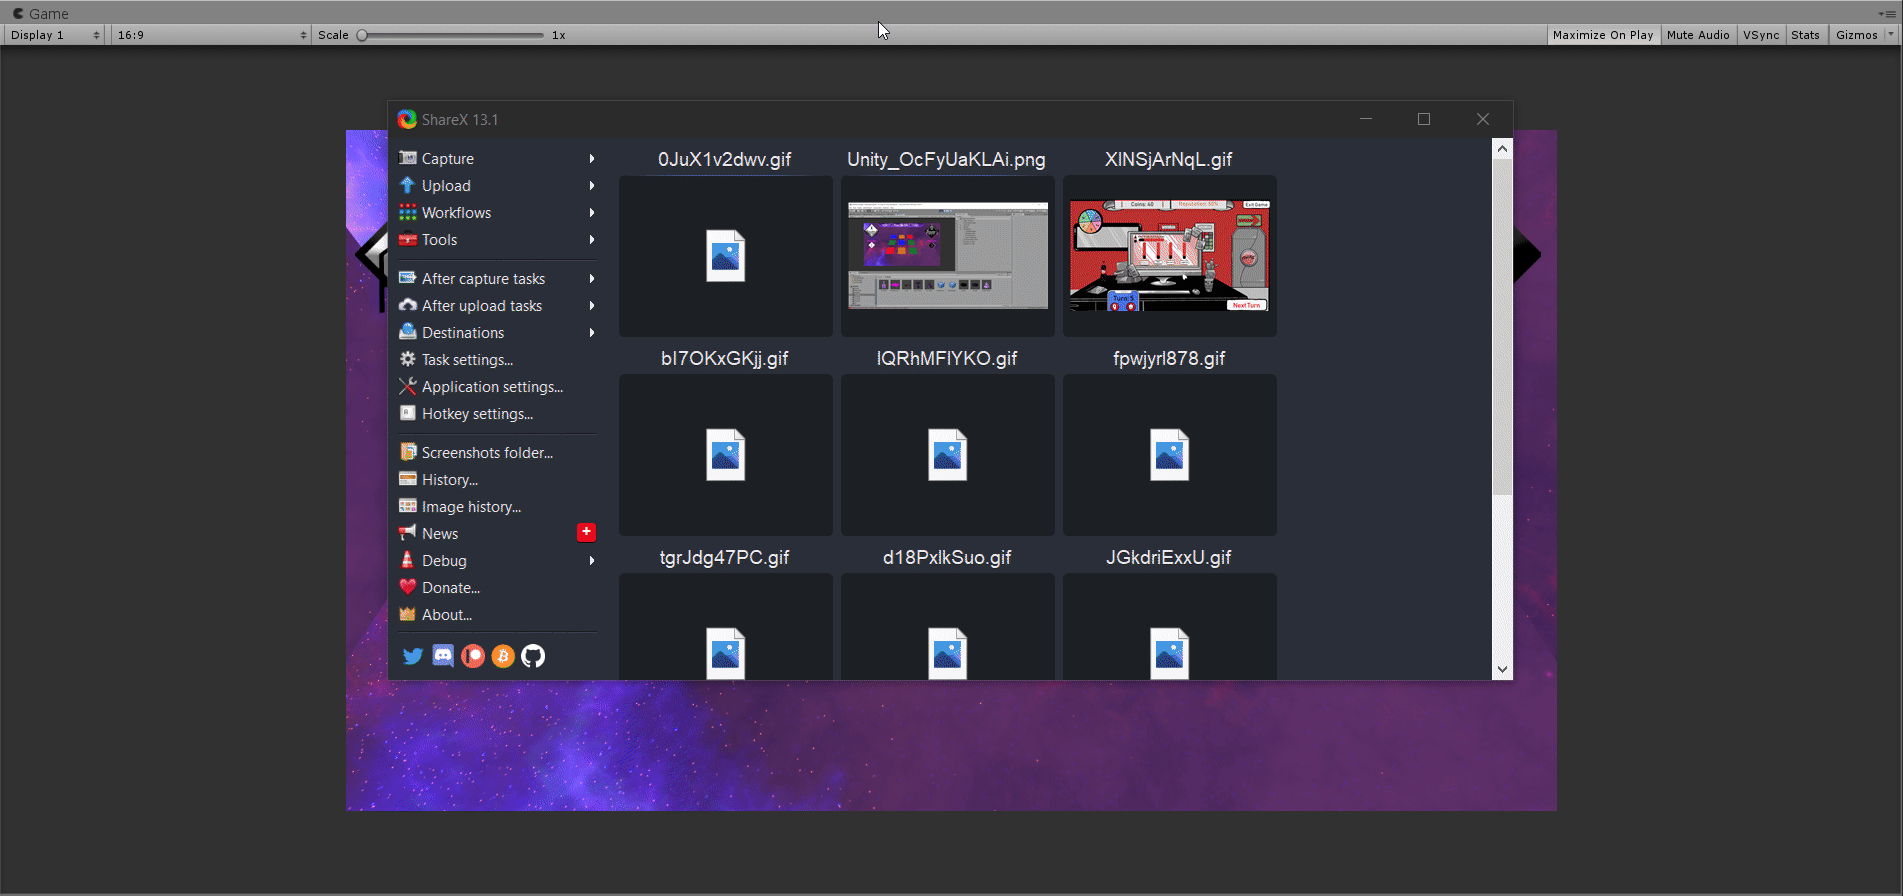The height and width of the screenshot is (896, 1903).
Task: Click the scroll up arrow
Action: pyautogui.click(x=1502, y=149)
